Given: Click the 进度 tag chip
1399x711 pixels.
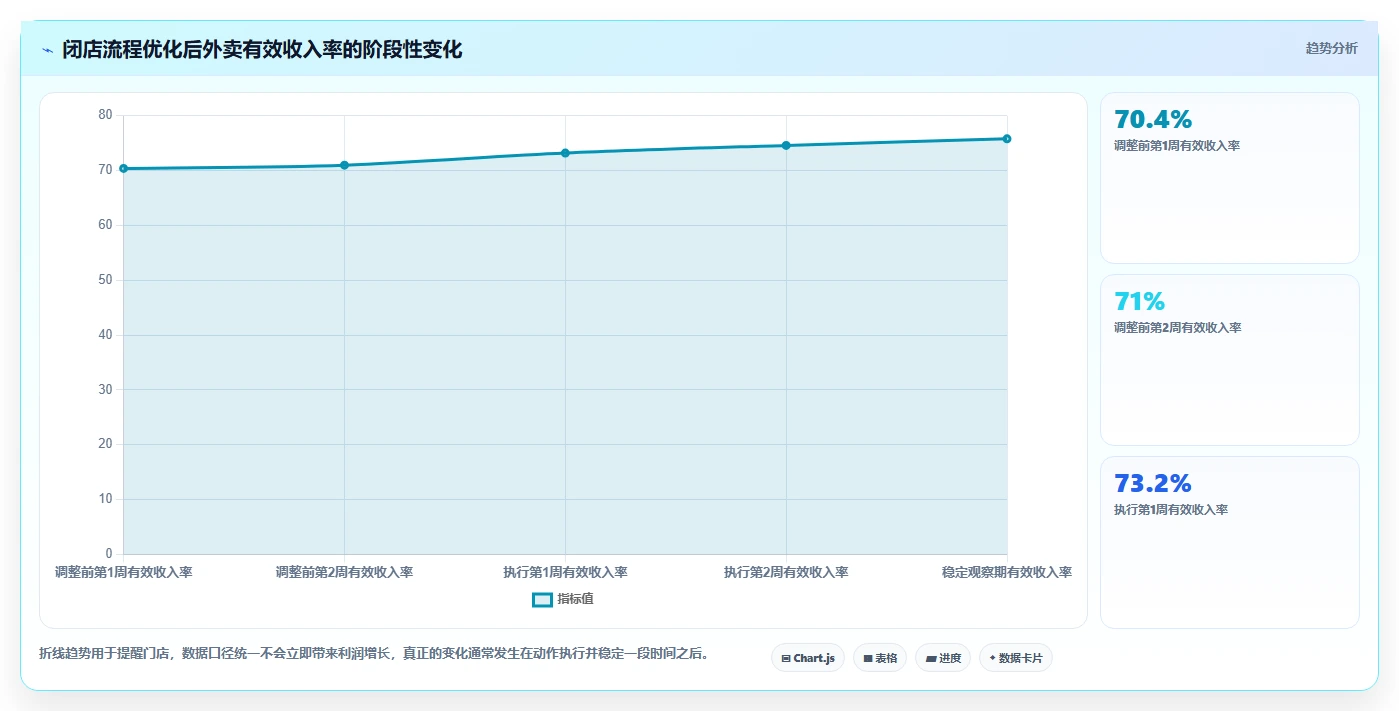Looking at the screenshot, I should [943, 658].
